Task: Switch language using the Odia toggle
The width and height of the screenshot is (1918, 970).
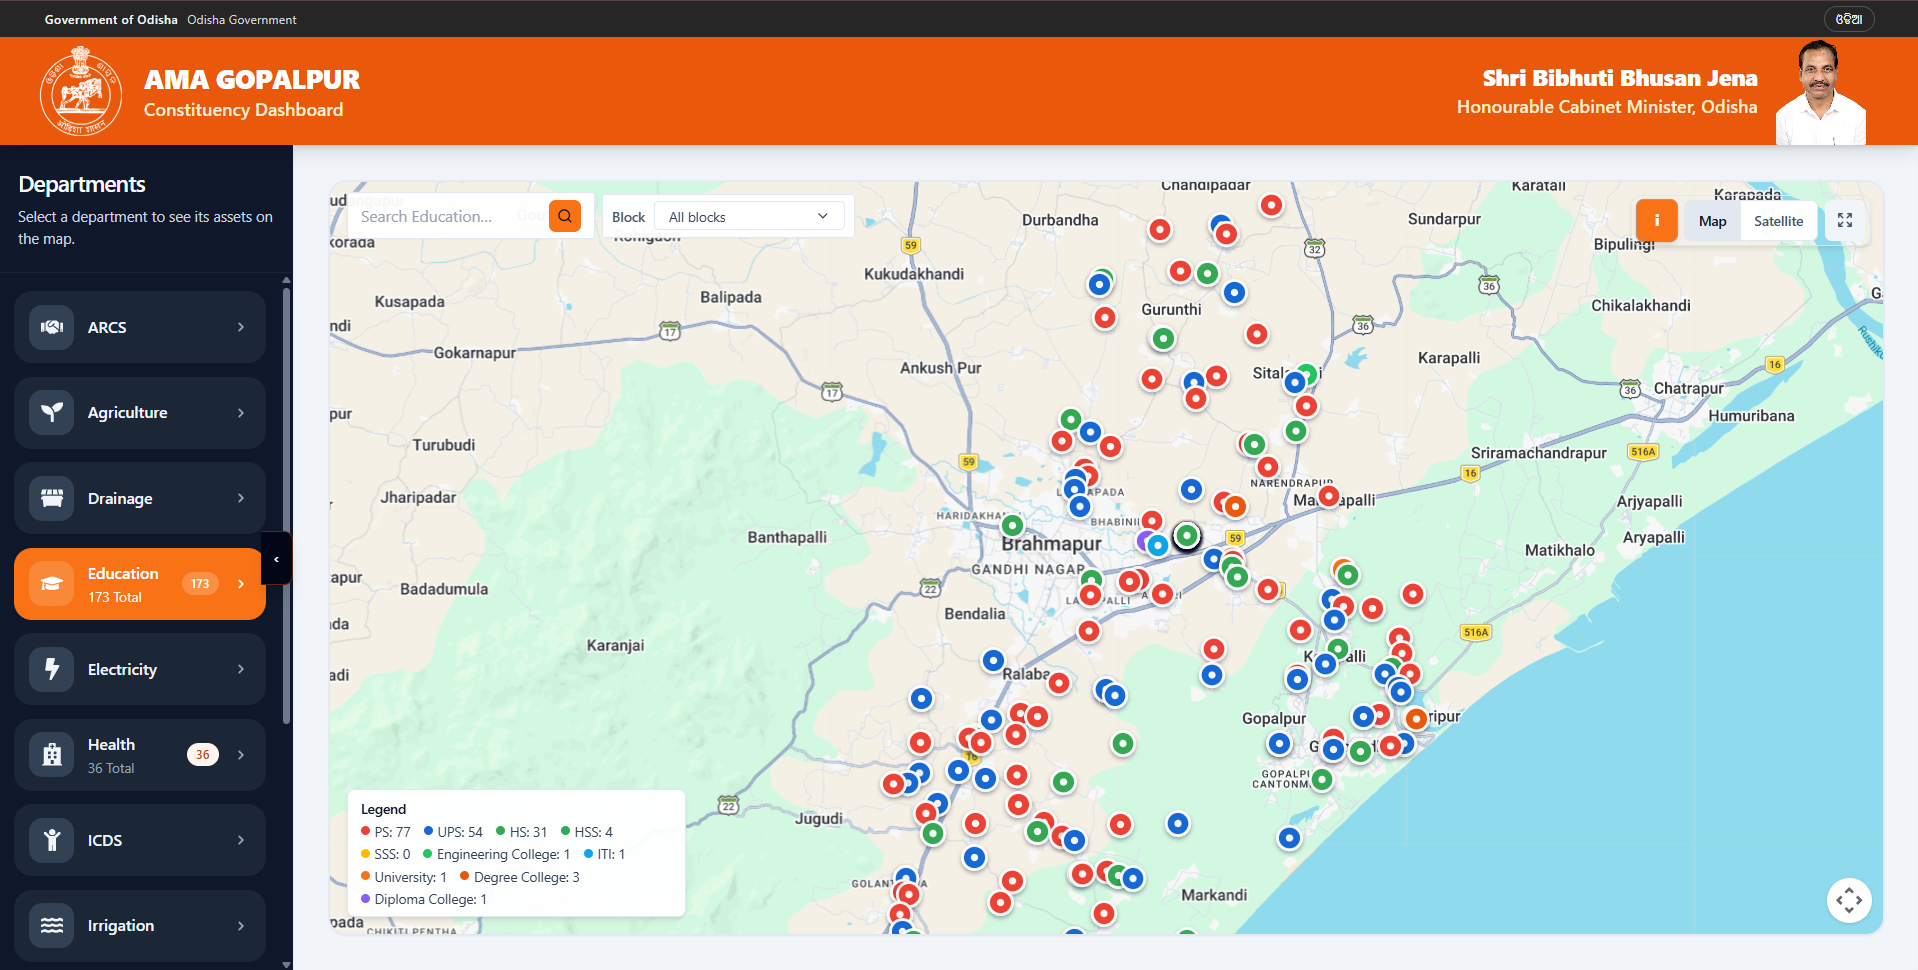Action: tap(1849, 19)
